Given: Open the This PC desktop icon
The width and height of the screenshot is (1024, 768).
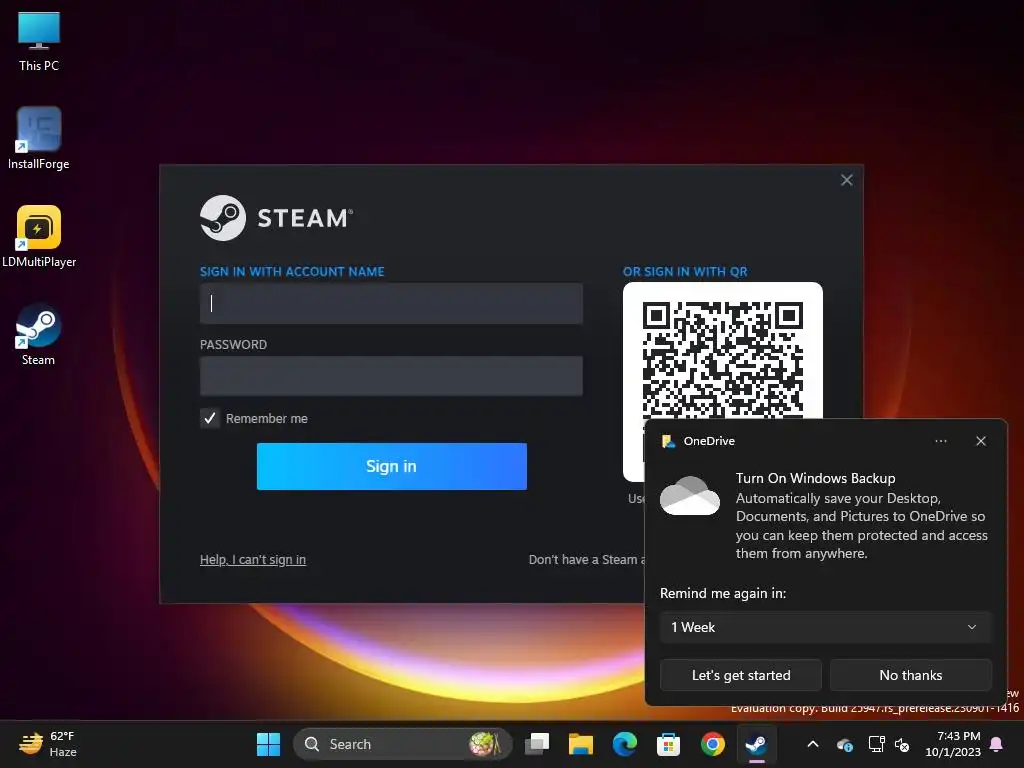Looking at the screenshot, I should pos(39,40).
